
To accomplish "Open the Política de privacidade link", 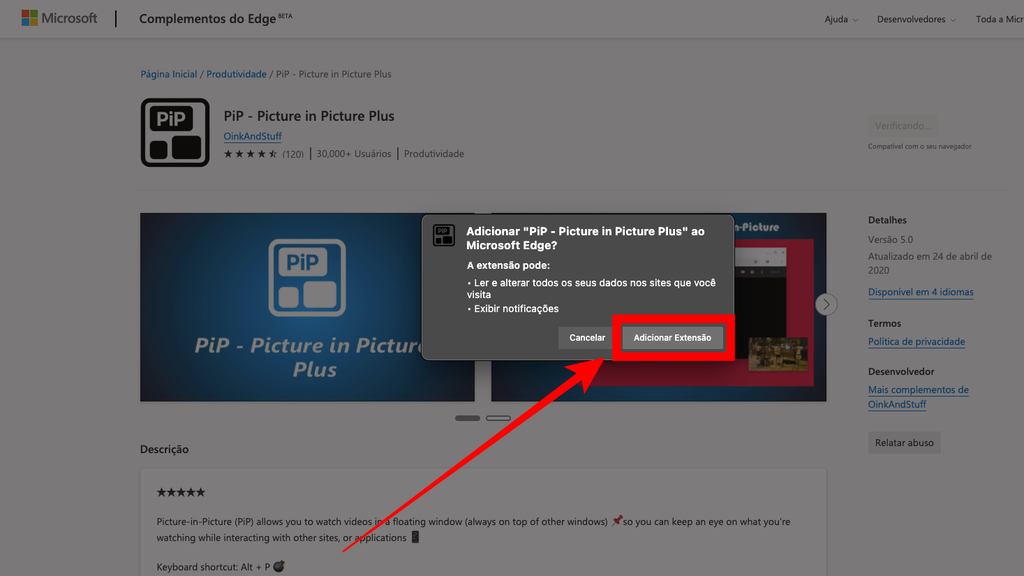I will (x=916, y=342).
